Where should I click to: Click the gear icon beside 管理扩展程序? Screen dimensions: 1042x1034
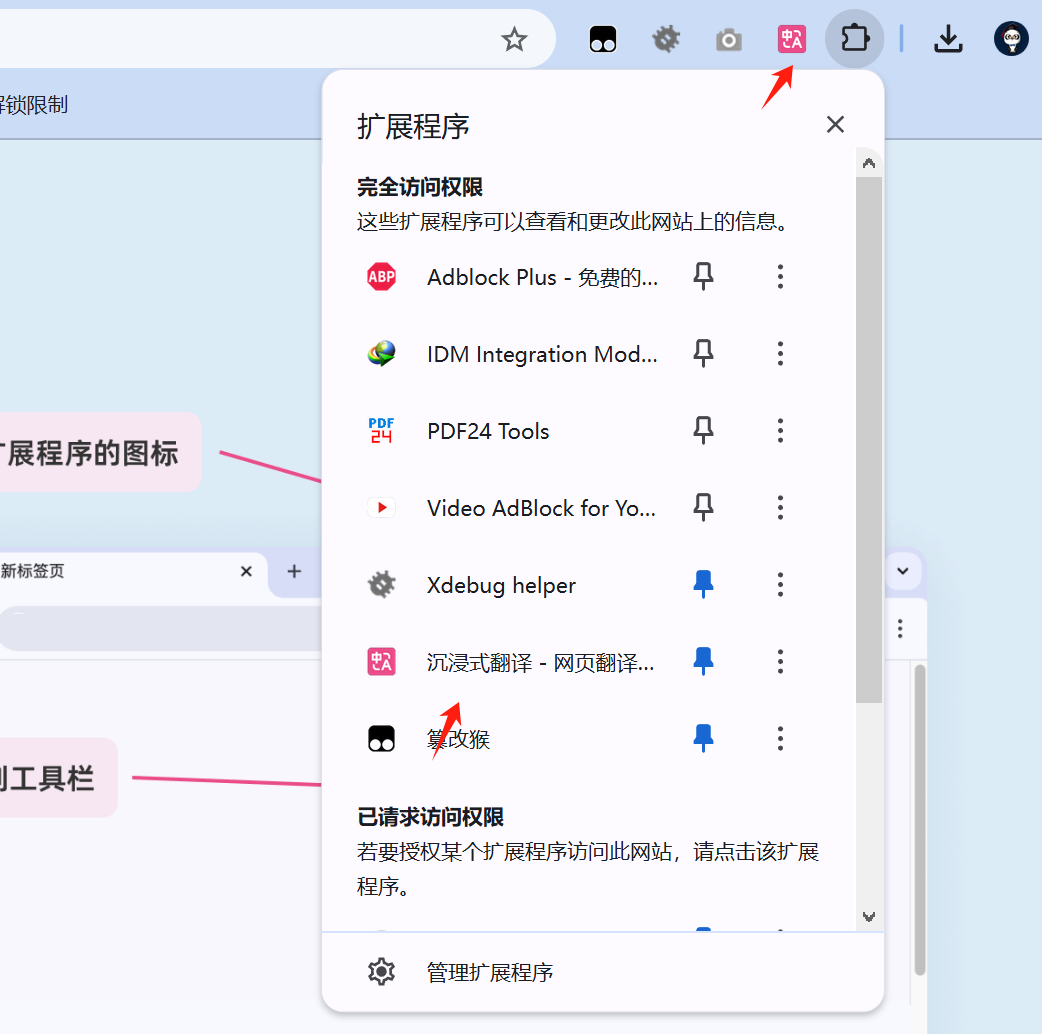(x=381, y=972)
